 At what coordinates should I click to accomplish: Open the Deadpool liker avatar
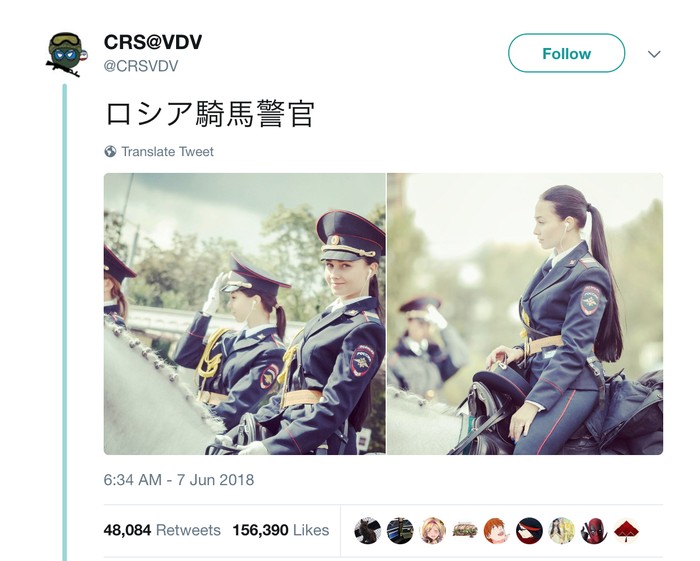tap(594, 531)
